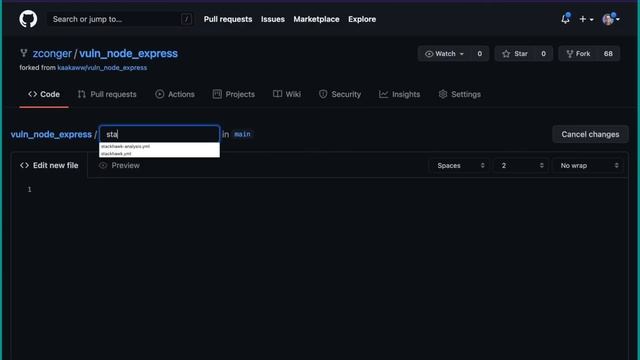Open the vuln_node_express repository title link

tap(129, 53)
